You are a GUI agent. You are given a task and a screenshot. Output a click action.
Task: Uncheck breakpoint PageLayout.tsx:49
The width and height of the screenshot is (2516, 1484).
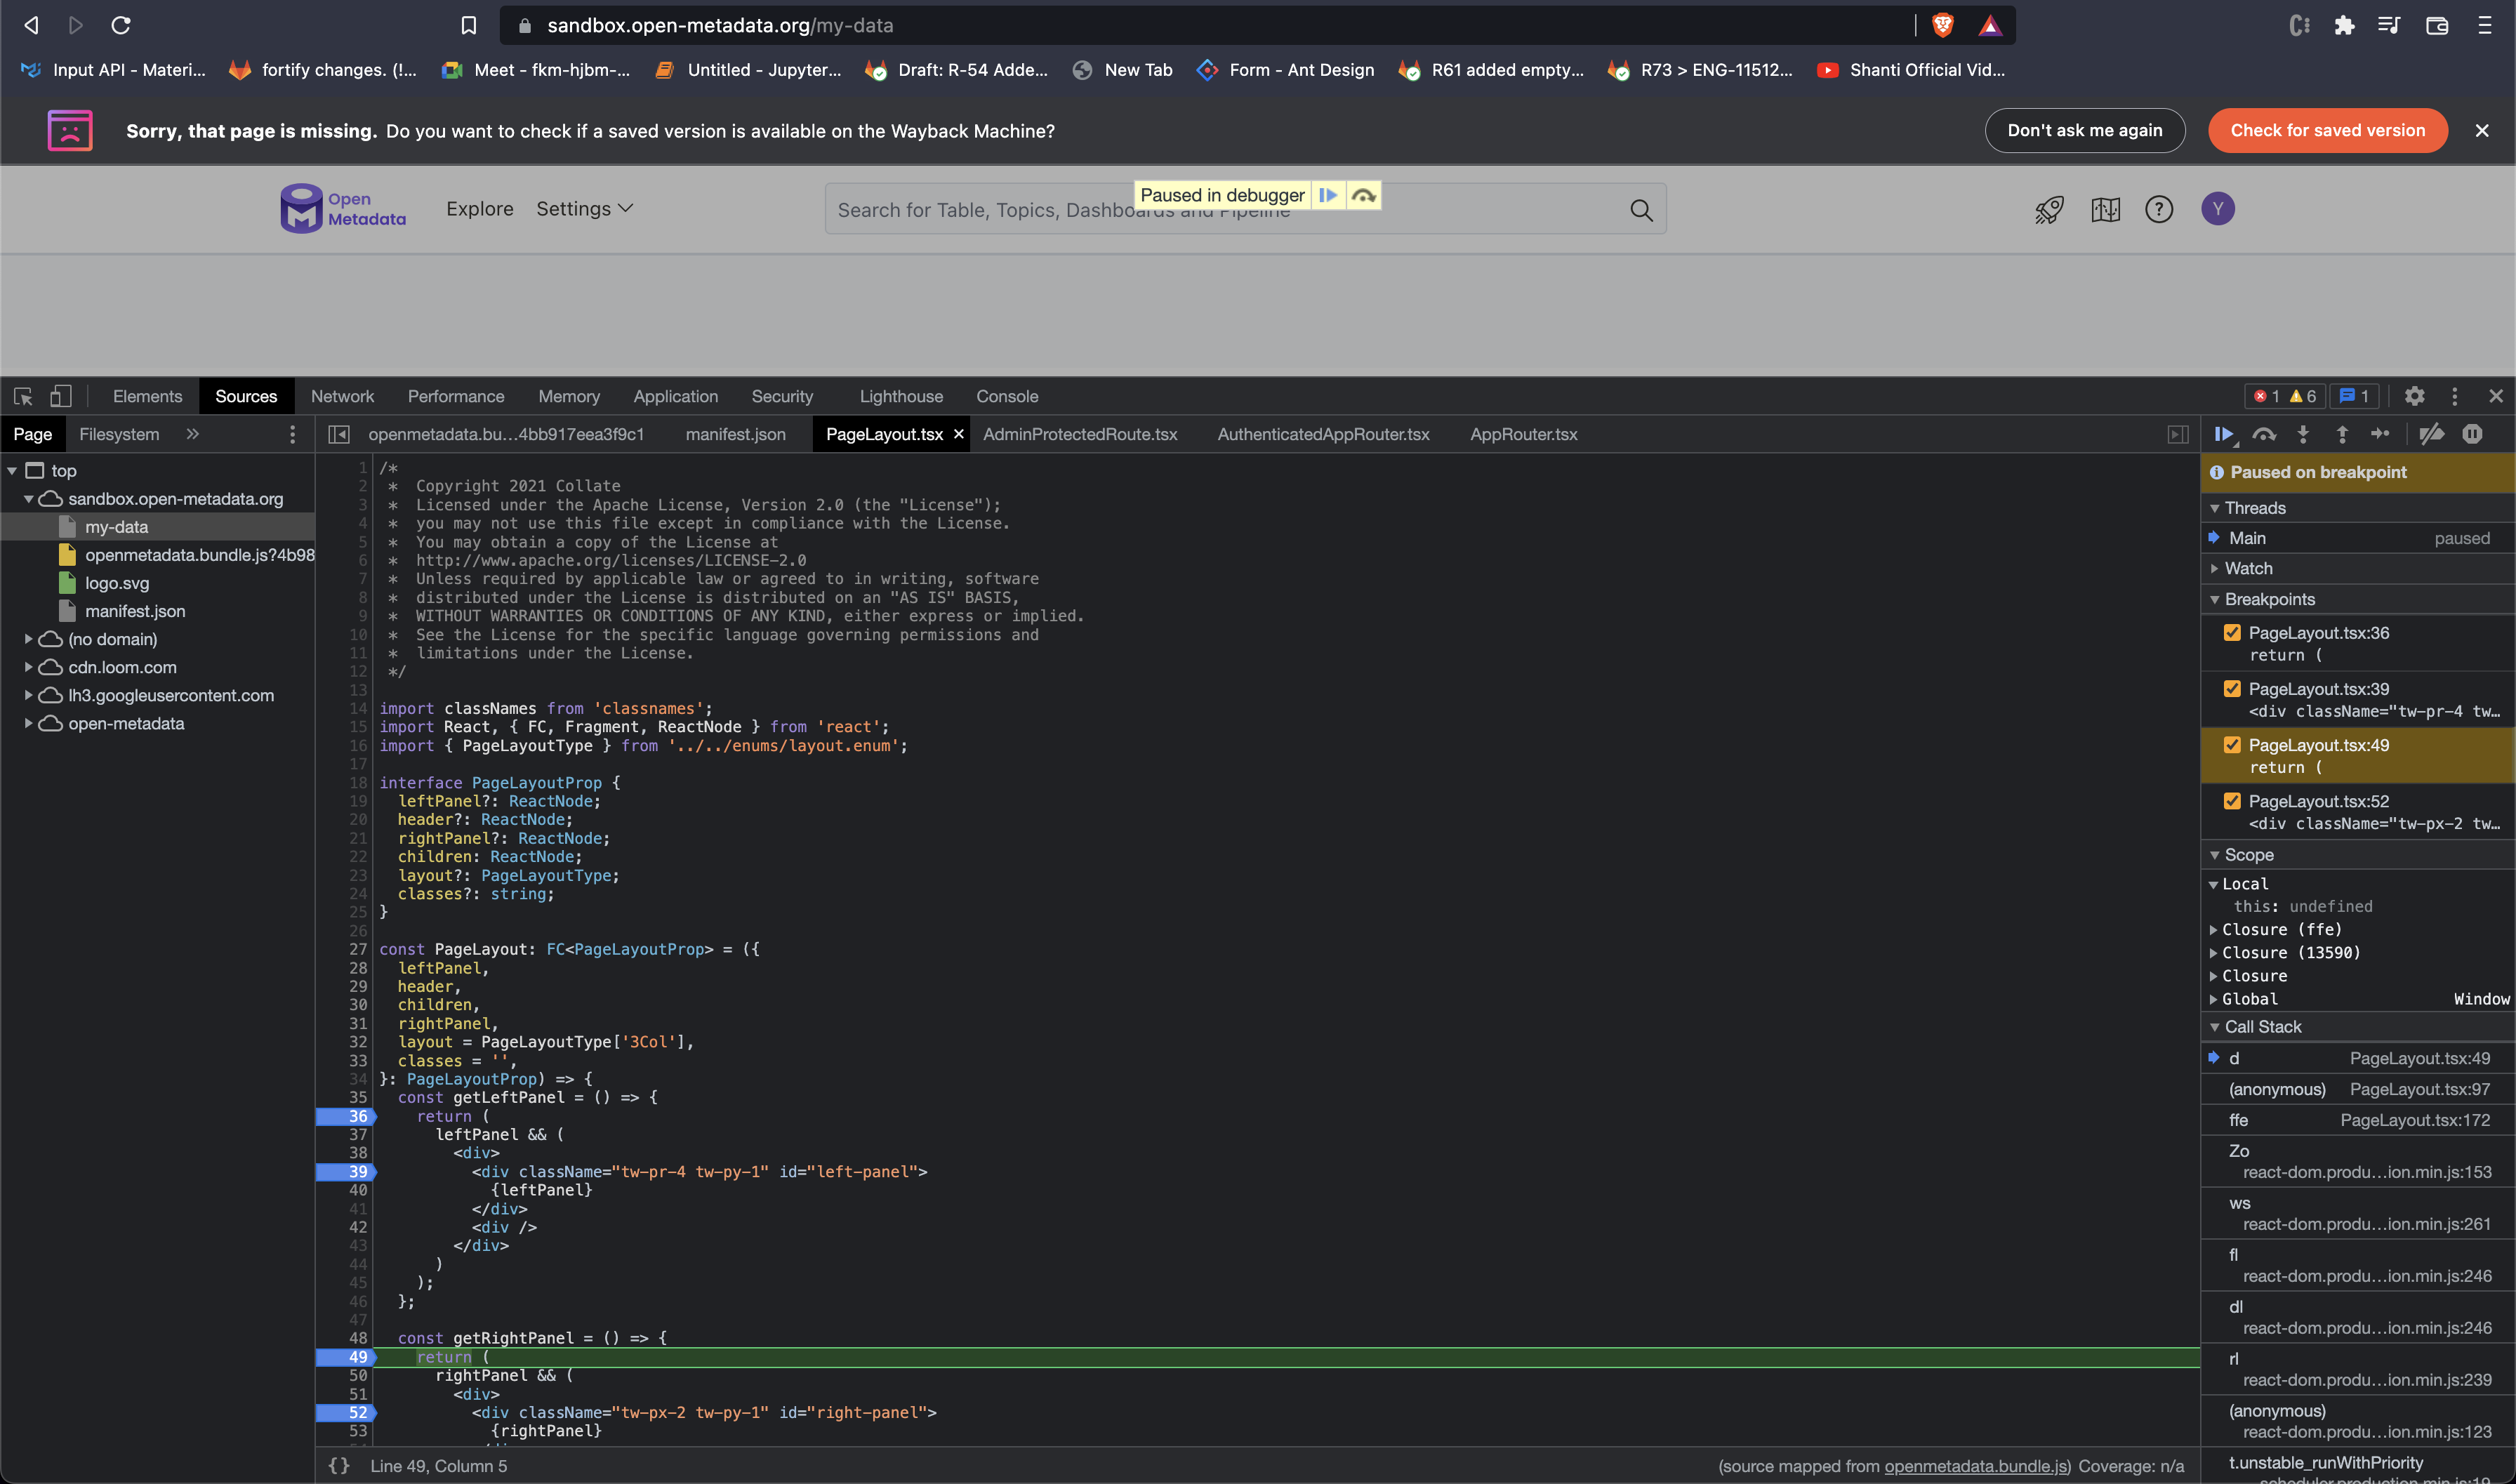(x=2232, y=744)
